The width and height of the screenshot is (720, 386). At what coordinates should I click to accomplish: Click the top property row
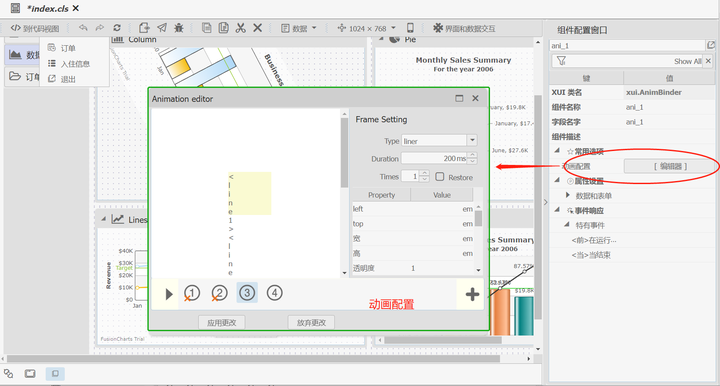(413, 224)
